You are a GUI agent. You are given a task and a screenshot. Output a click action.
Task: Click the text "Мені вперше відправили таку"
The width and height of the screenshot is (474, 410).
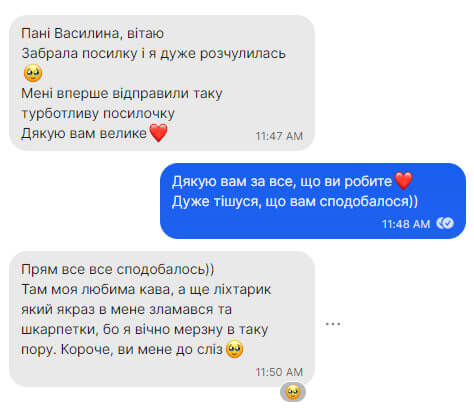[122, 93]
